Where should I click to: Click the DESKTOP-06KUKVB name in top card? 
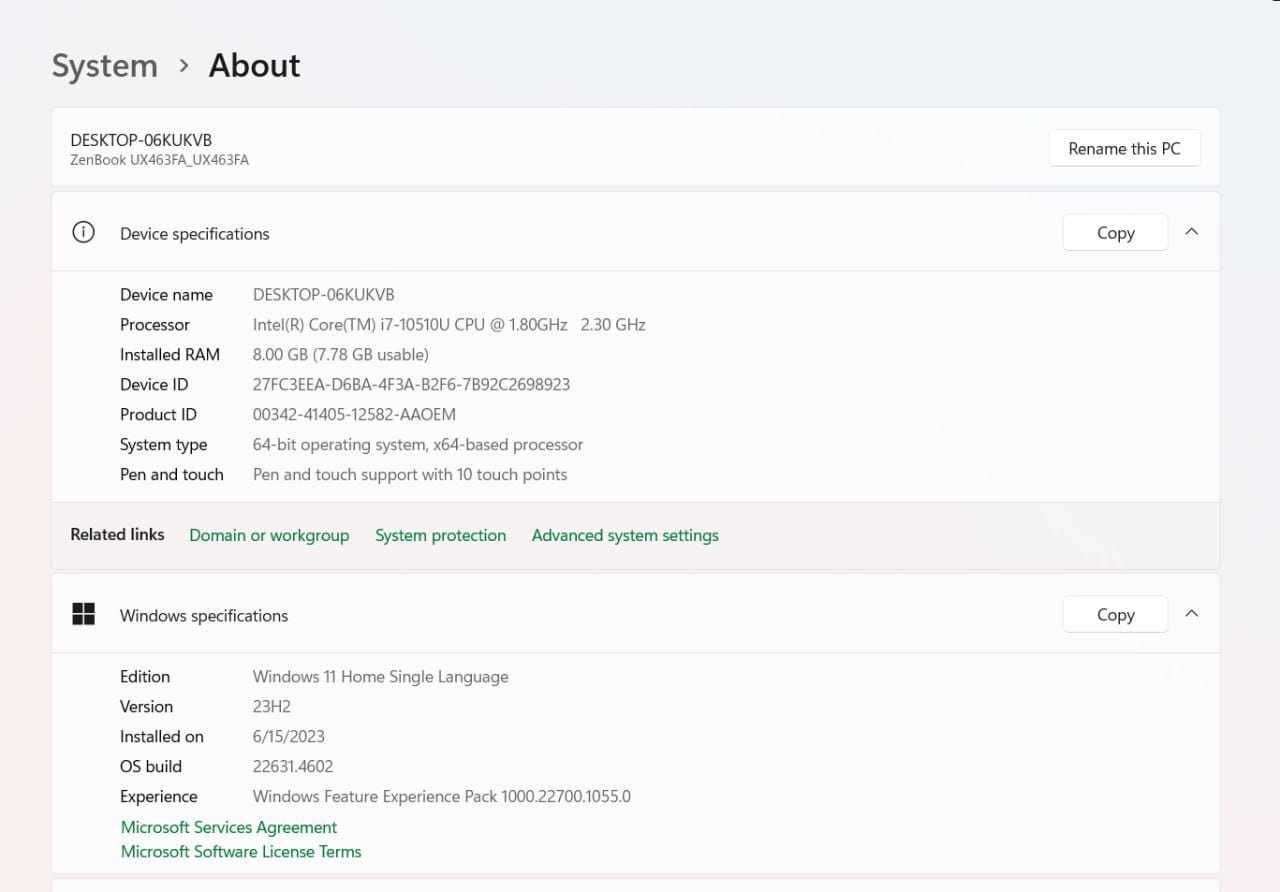coord(141,140)
